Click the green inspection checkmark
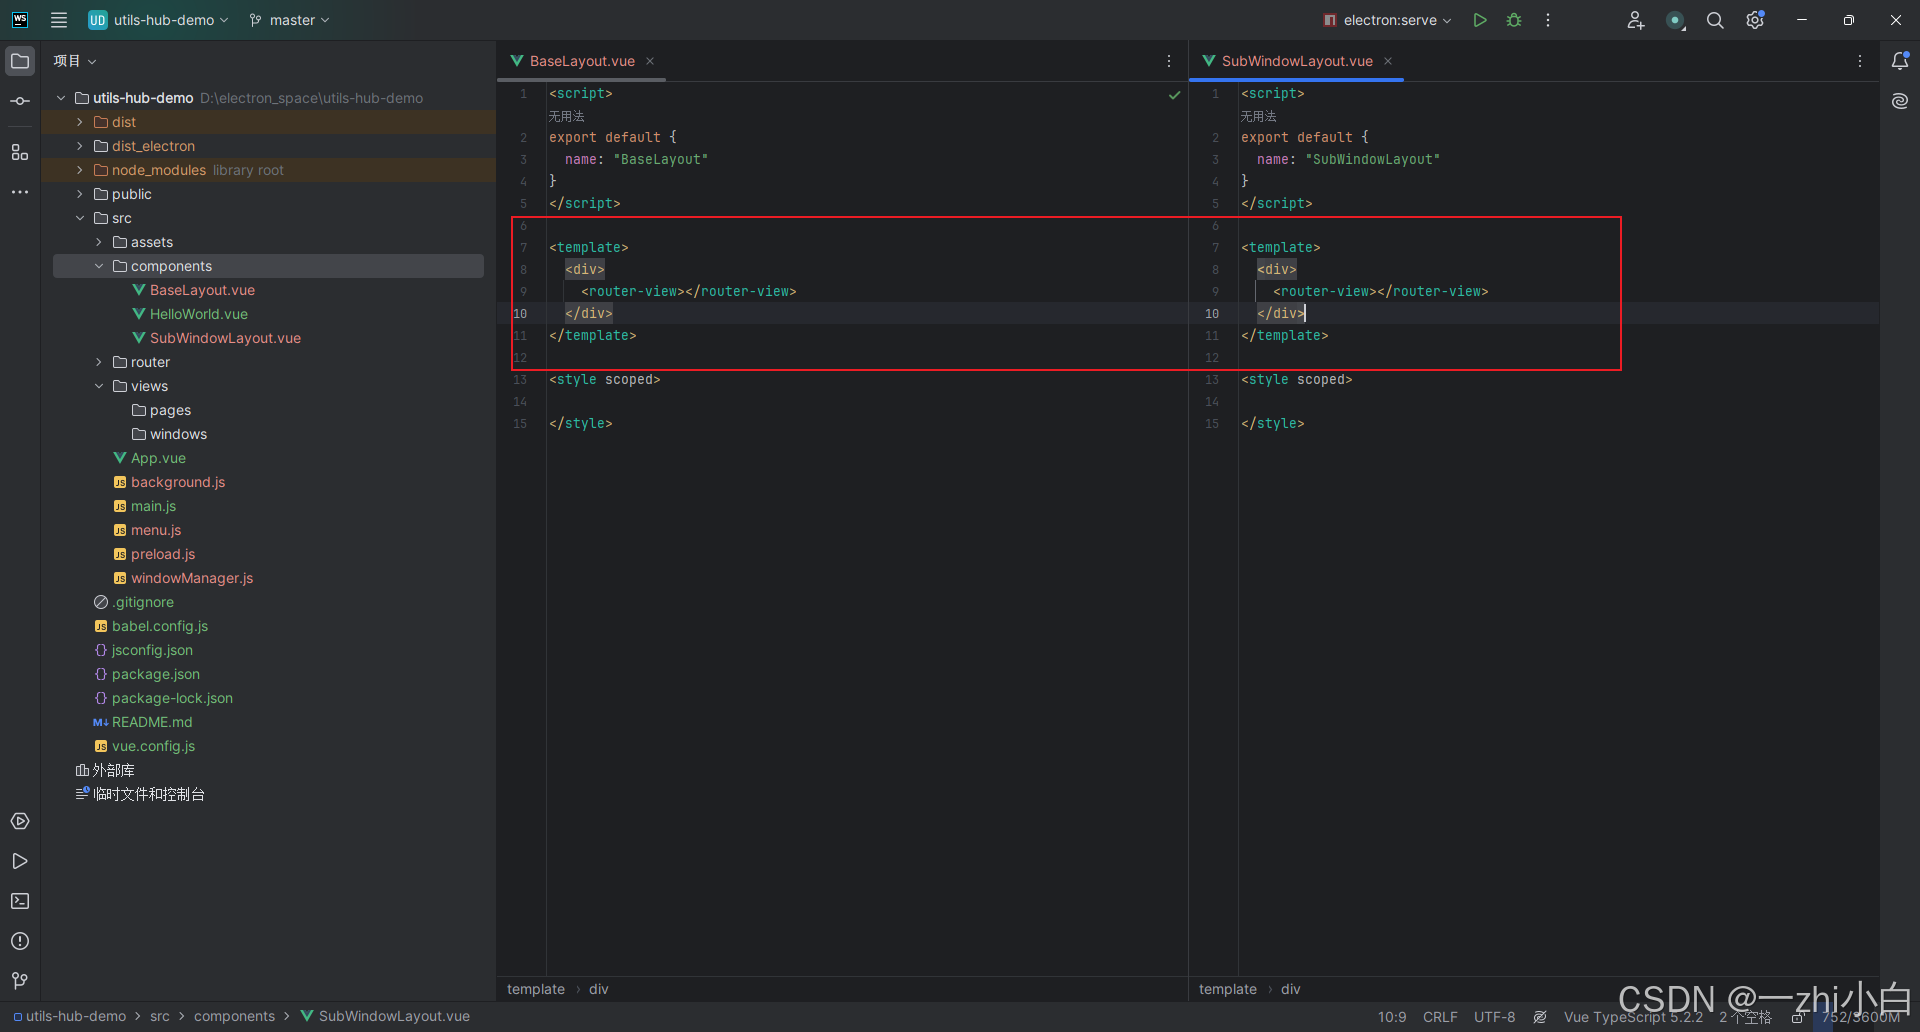Image resolution: width=1920 pixels, height=1032 pixels. (1175, 95)
